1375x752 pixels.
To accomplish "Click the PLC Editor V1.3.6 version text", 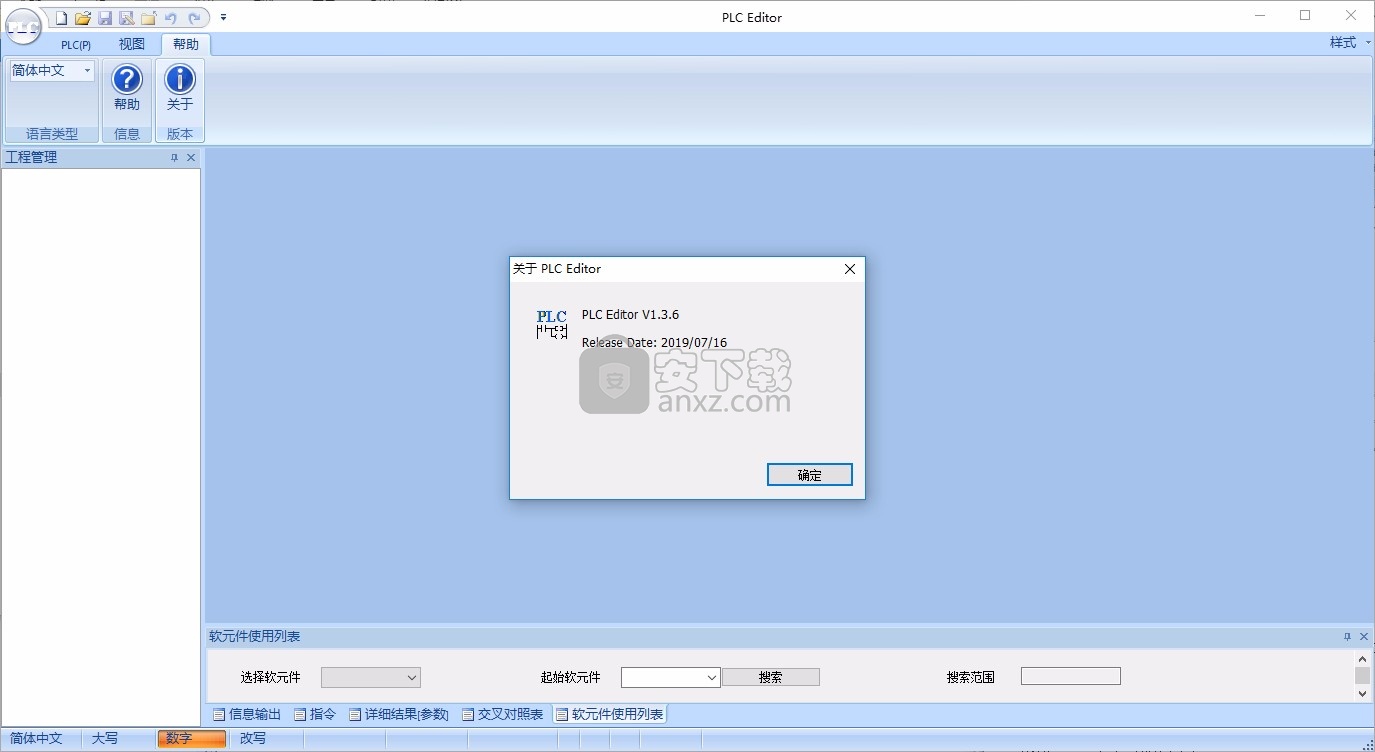I will coord(630,315).
